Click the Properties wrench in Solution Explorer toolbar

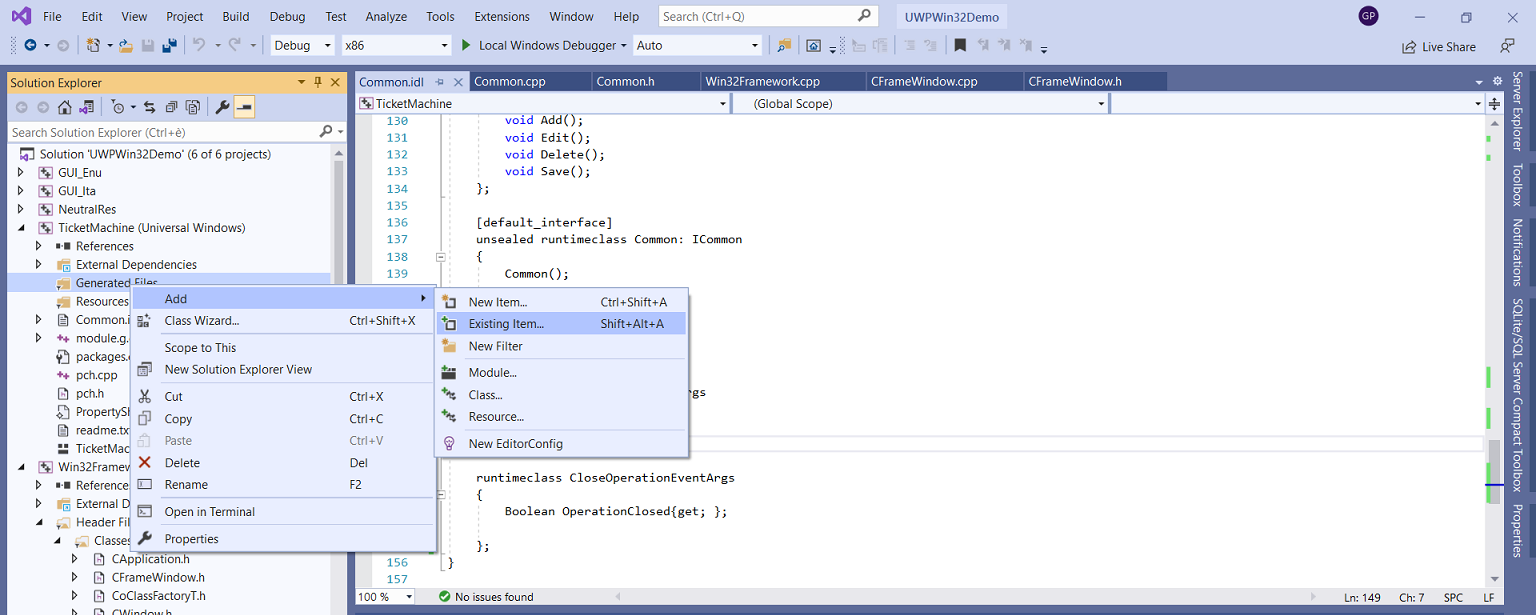tap(222, 107)
